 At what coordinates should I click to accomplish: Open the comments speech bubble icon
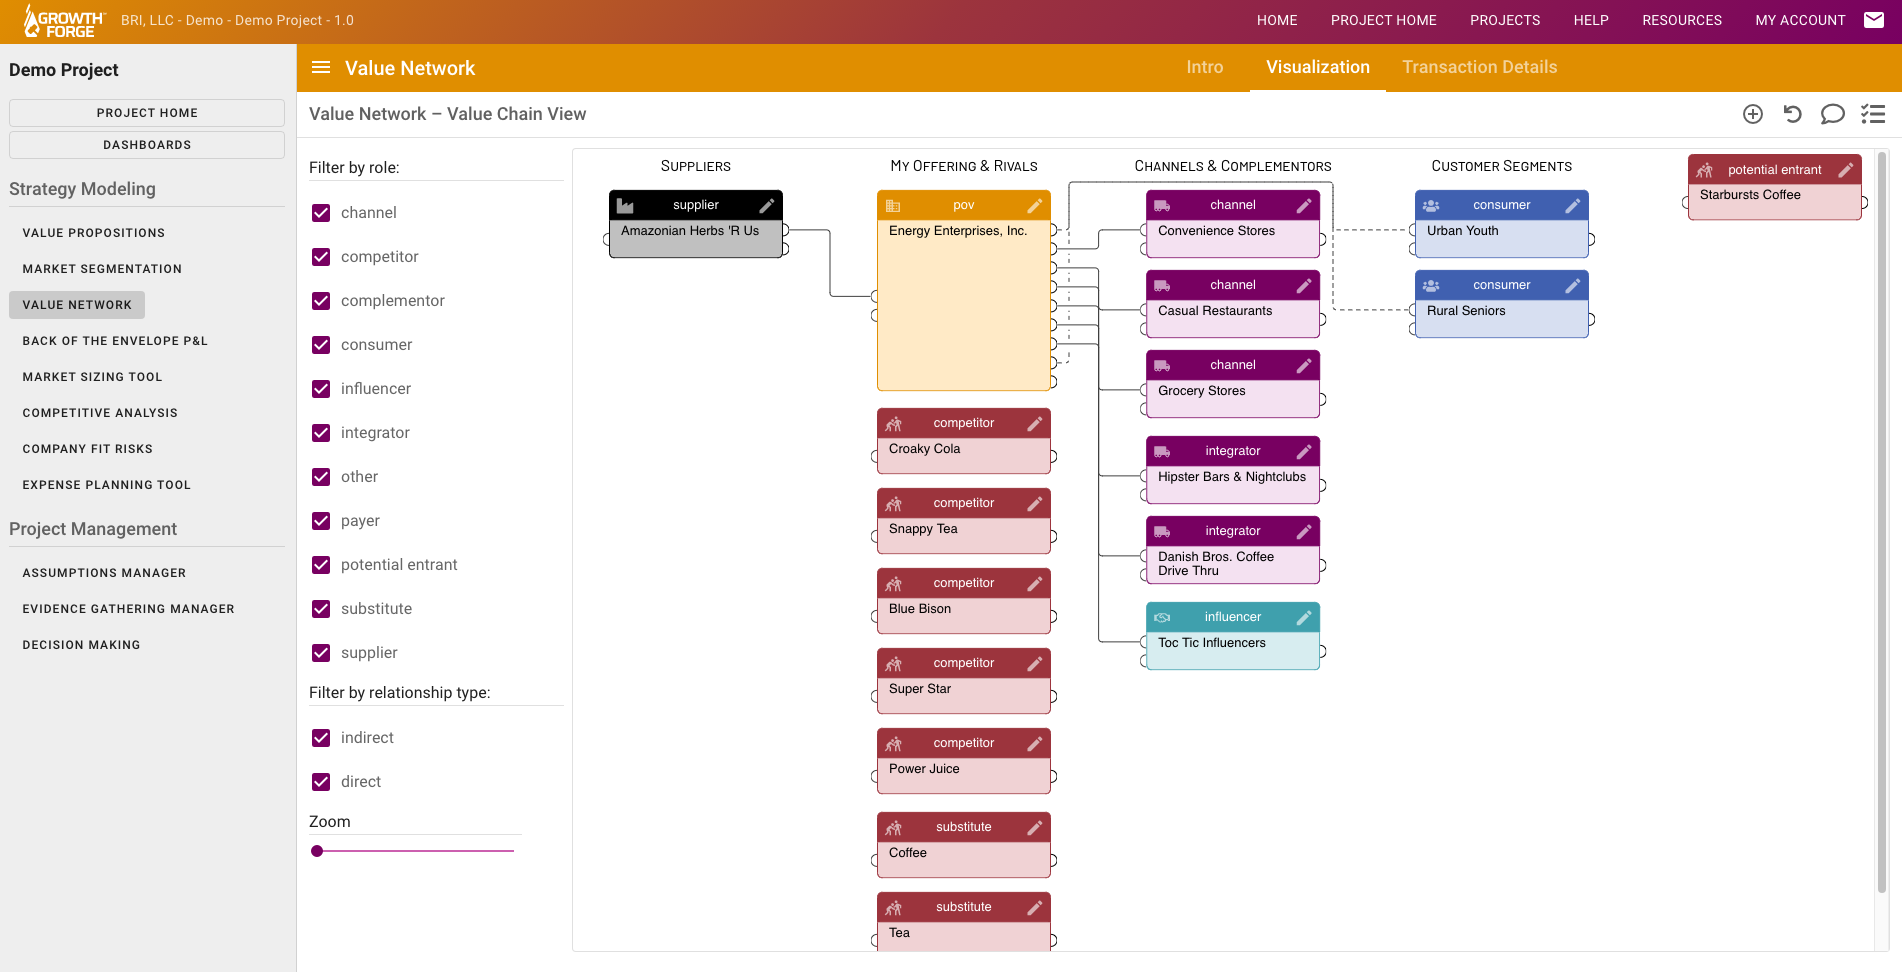(x=1832, y=114)
